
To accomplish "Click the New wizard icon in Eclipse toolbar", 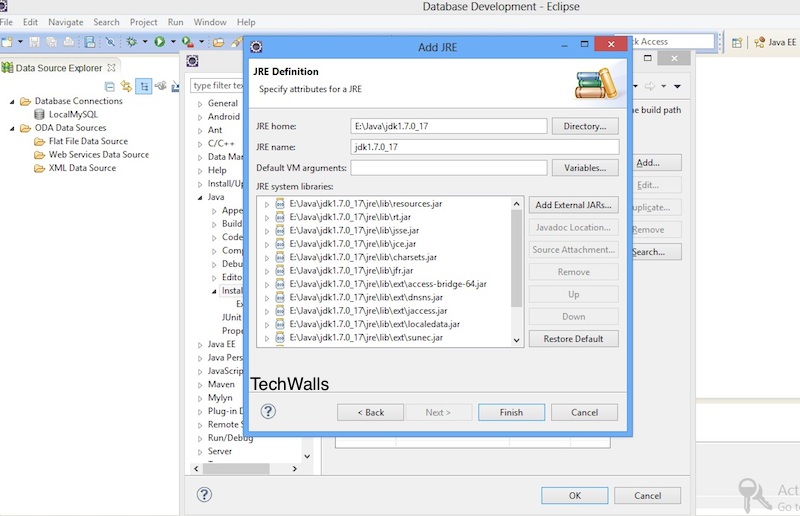I will click(x=7, y=42).
